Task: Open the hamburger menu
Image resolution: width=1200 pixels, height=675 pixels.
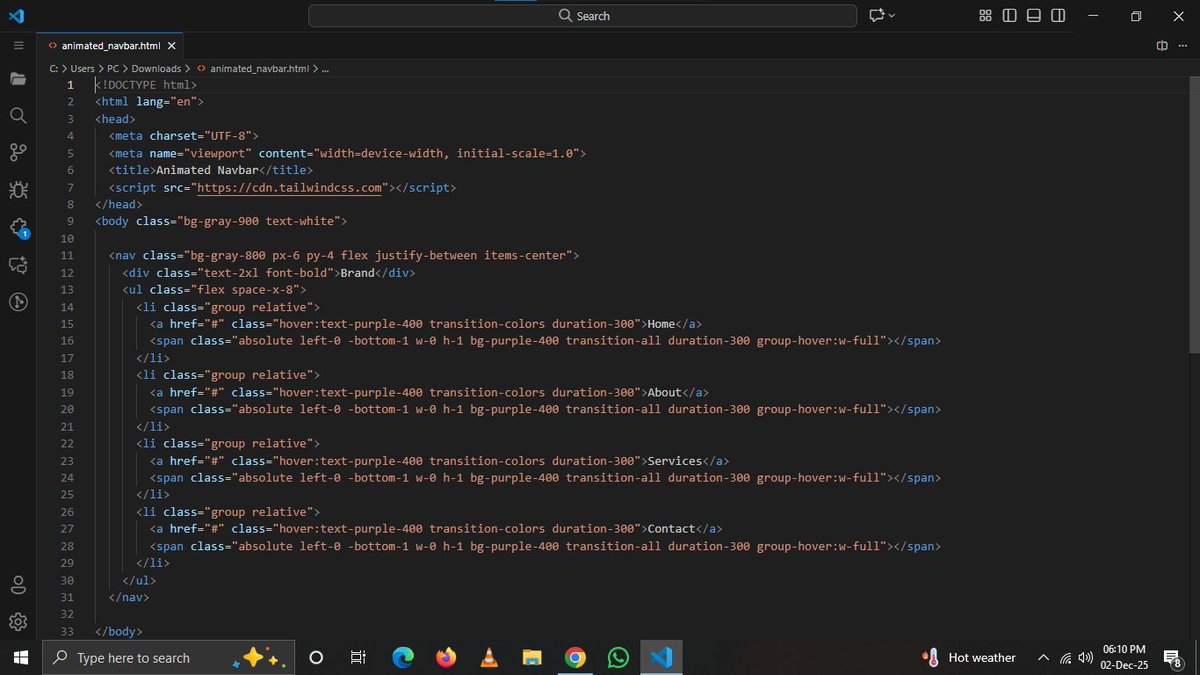Action: click(x=18, y=45)
